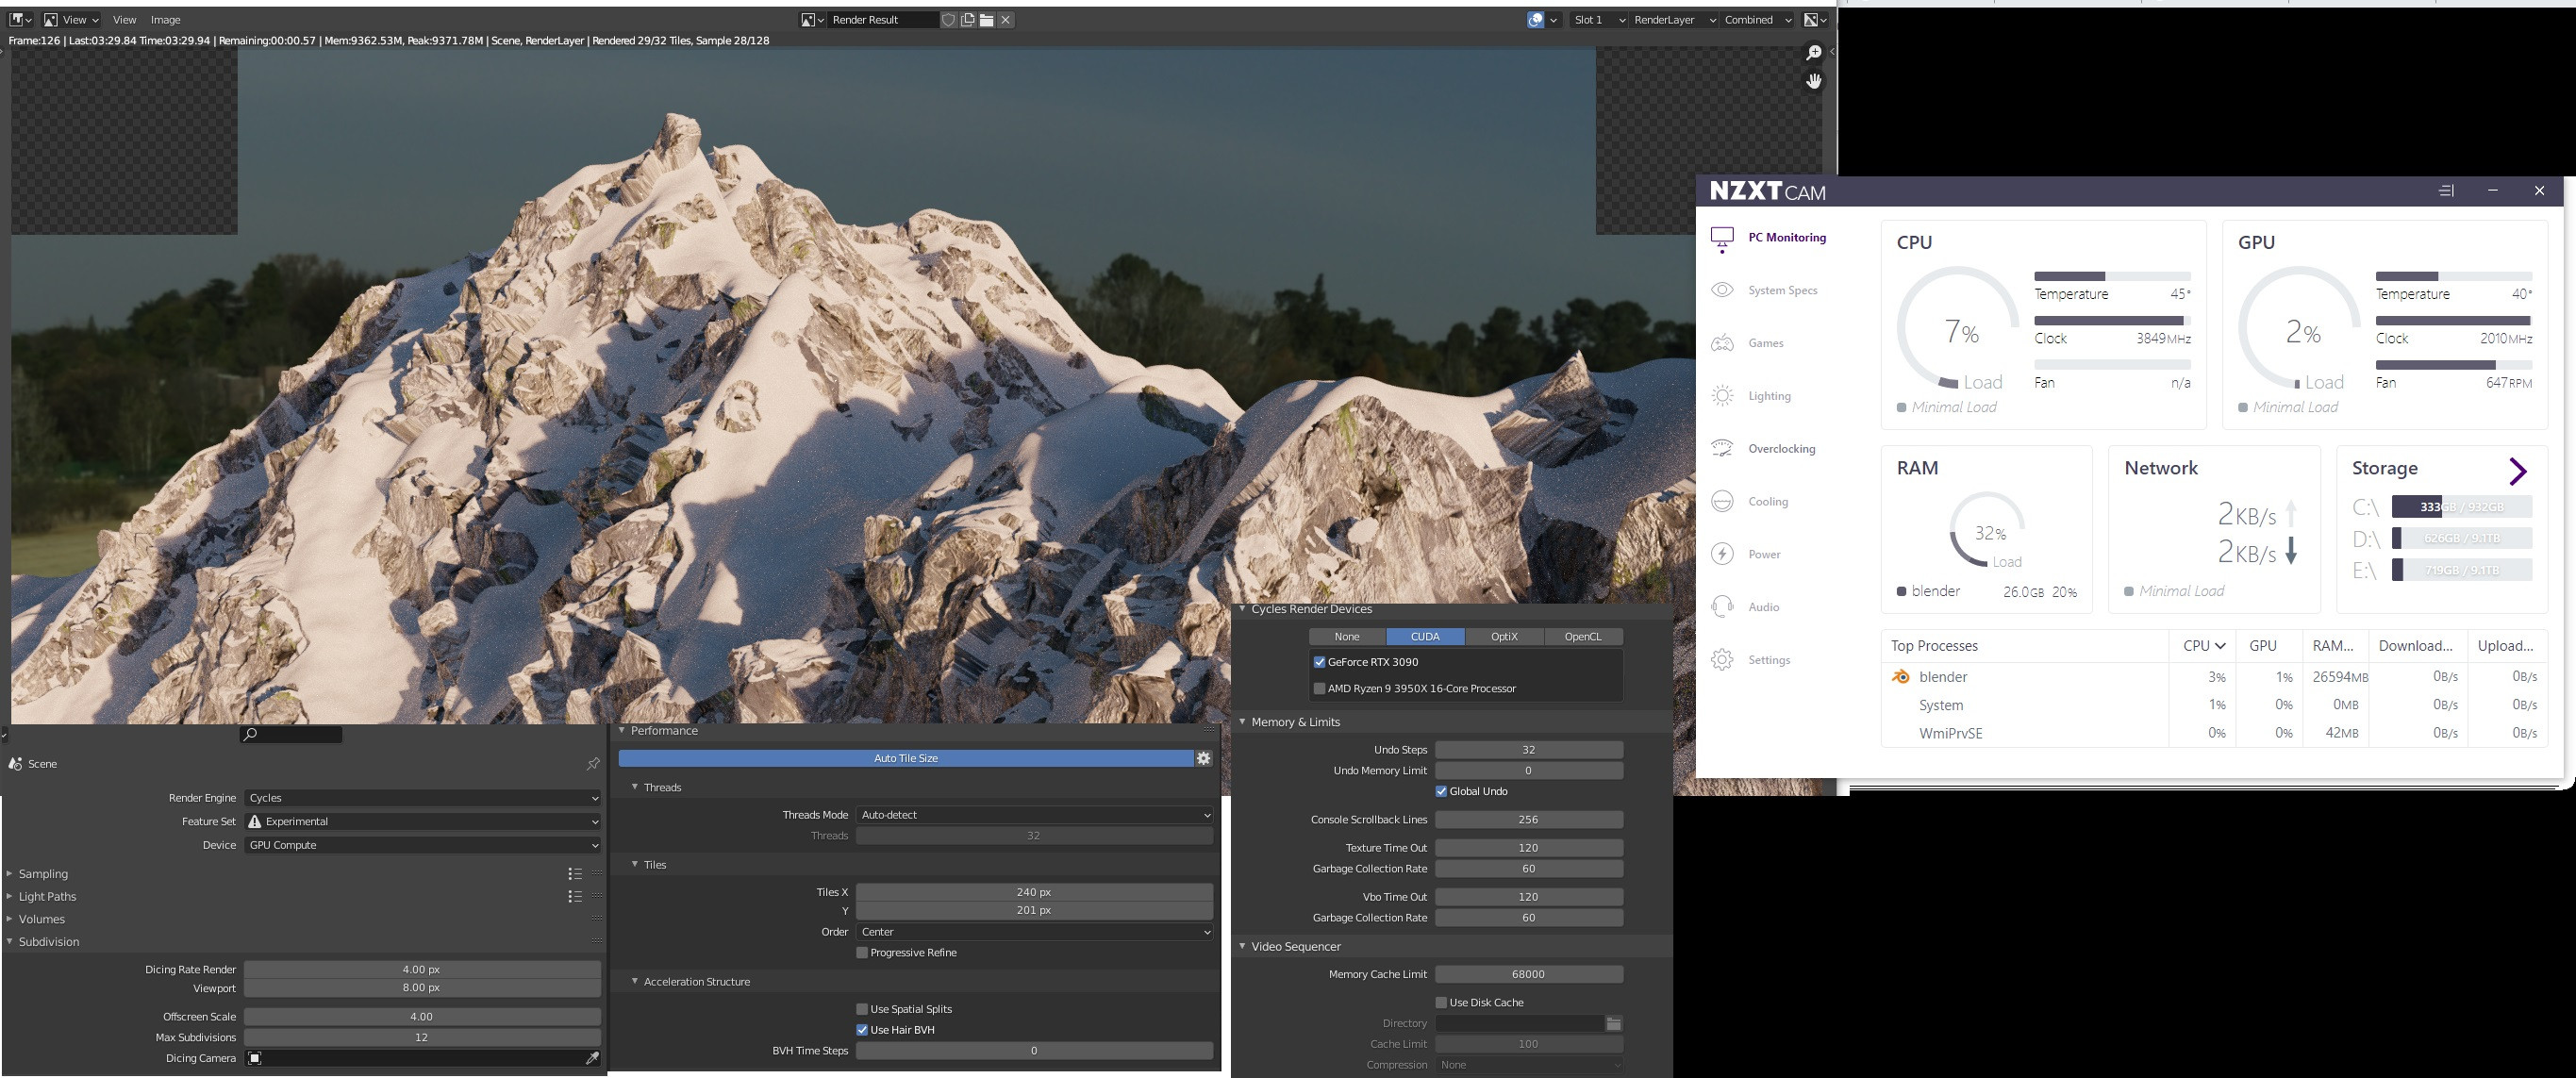
Task: Open the Threads Mode dropdown
Action: coord(1034,814)
